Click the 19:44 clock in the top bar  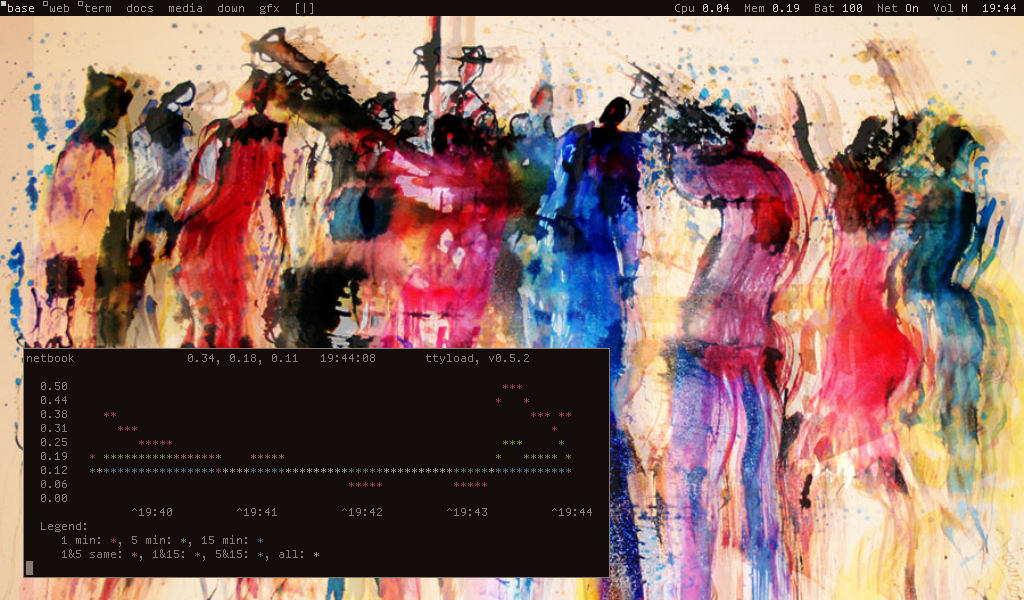pyautogui.click(x=999, y=8)
